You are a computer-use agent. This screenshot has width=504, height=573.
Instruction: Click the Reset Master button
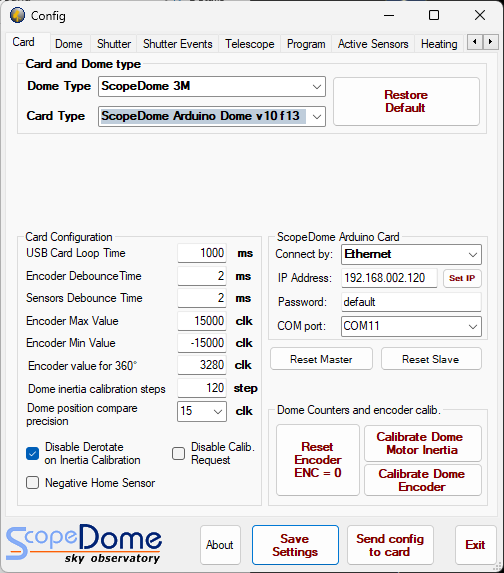[322, 359]
